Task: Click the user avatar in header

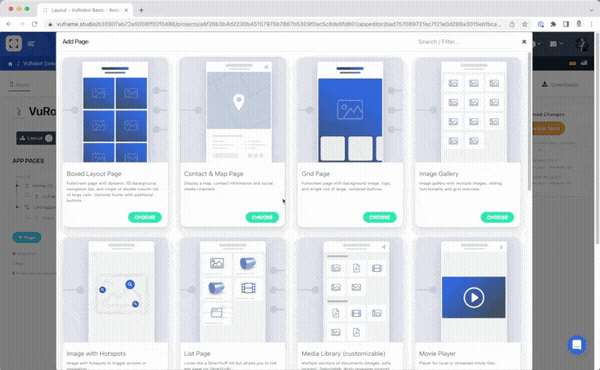Action: pyautogui.click(x=583, y=44)
